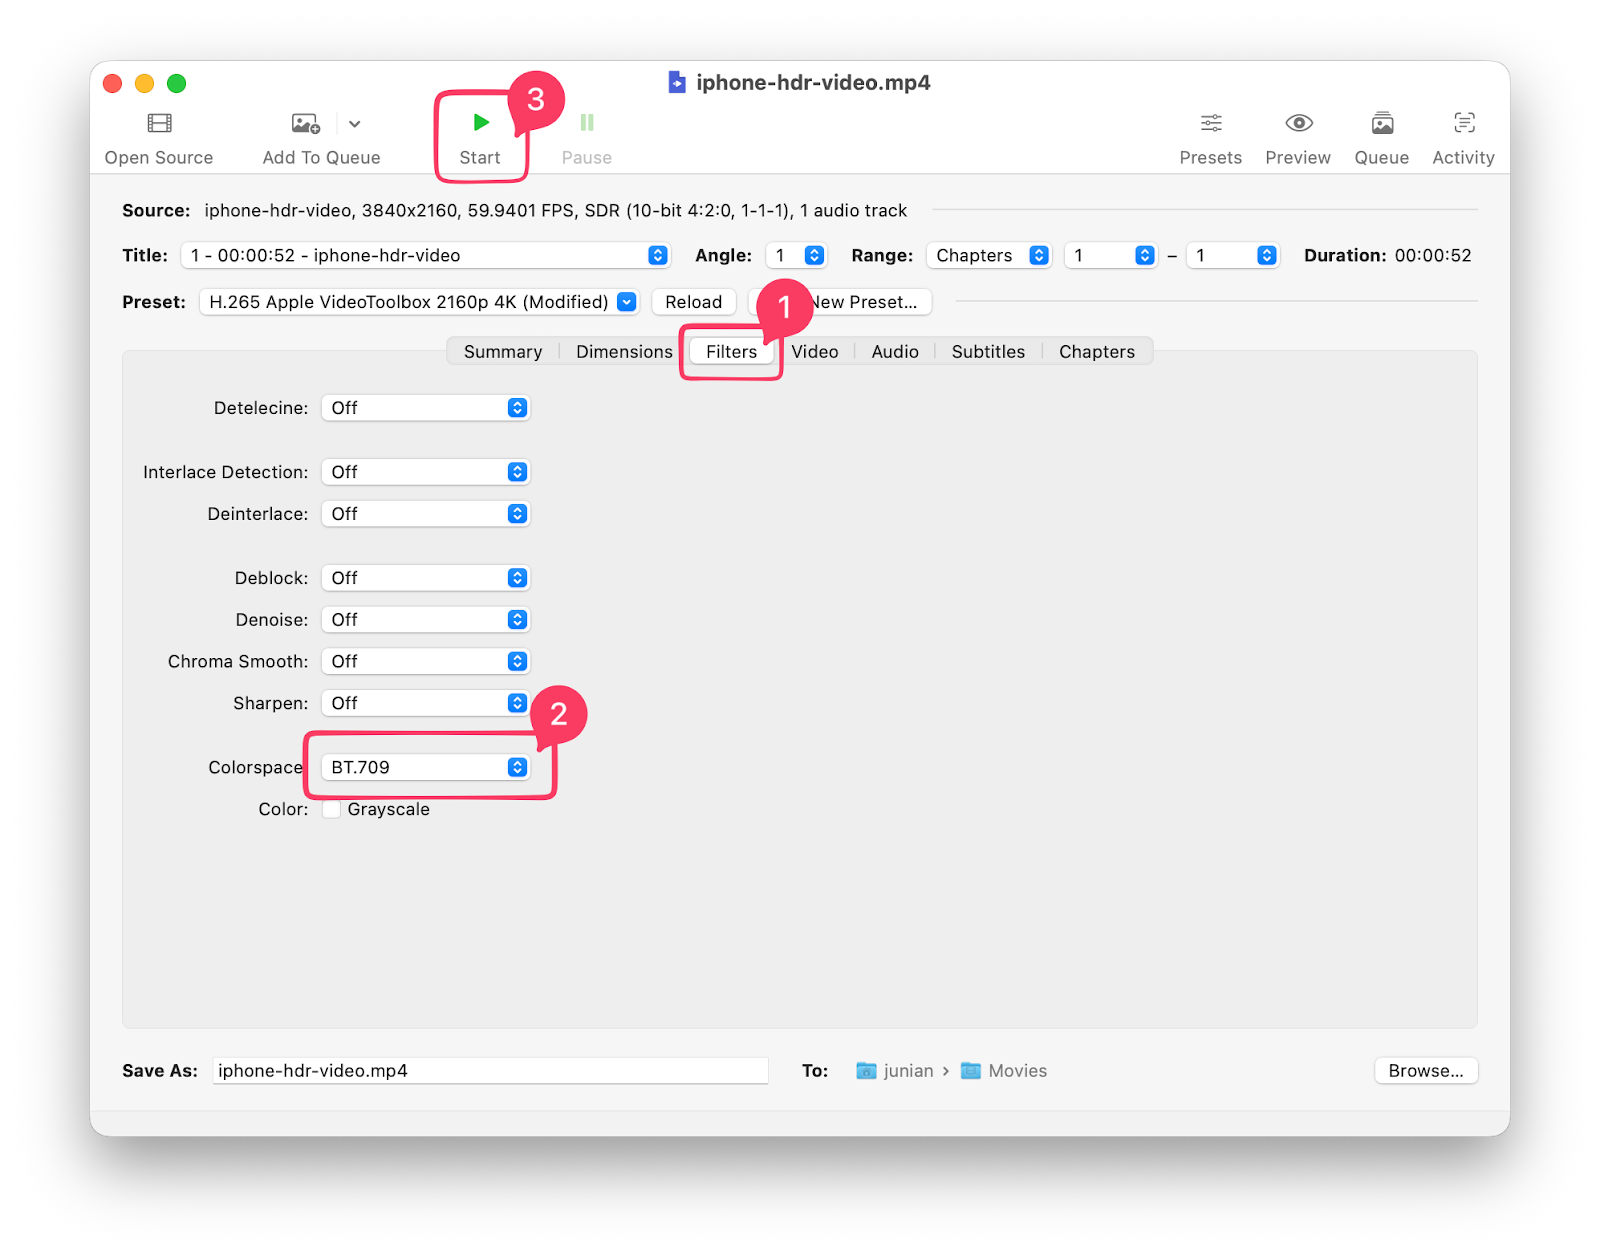Click the Pause icon in the toolbar

tap(587, 122)
